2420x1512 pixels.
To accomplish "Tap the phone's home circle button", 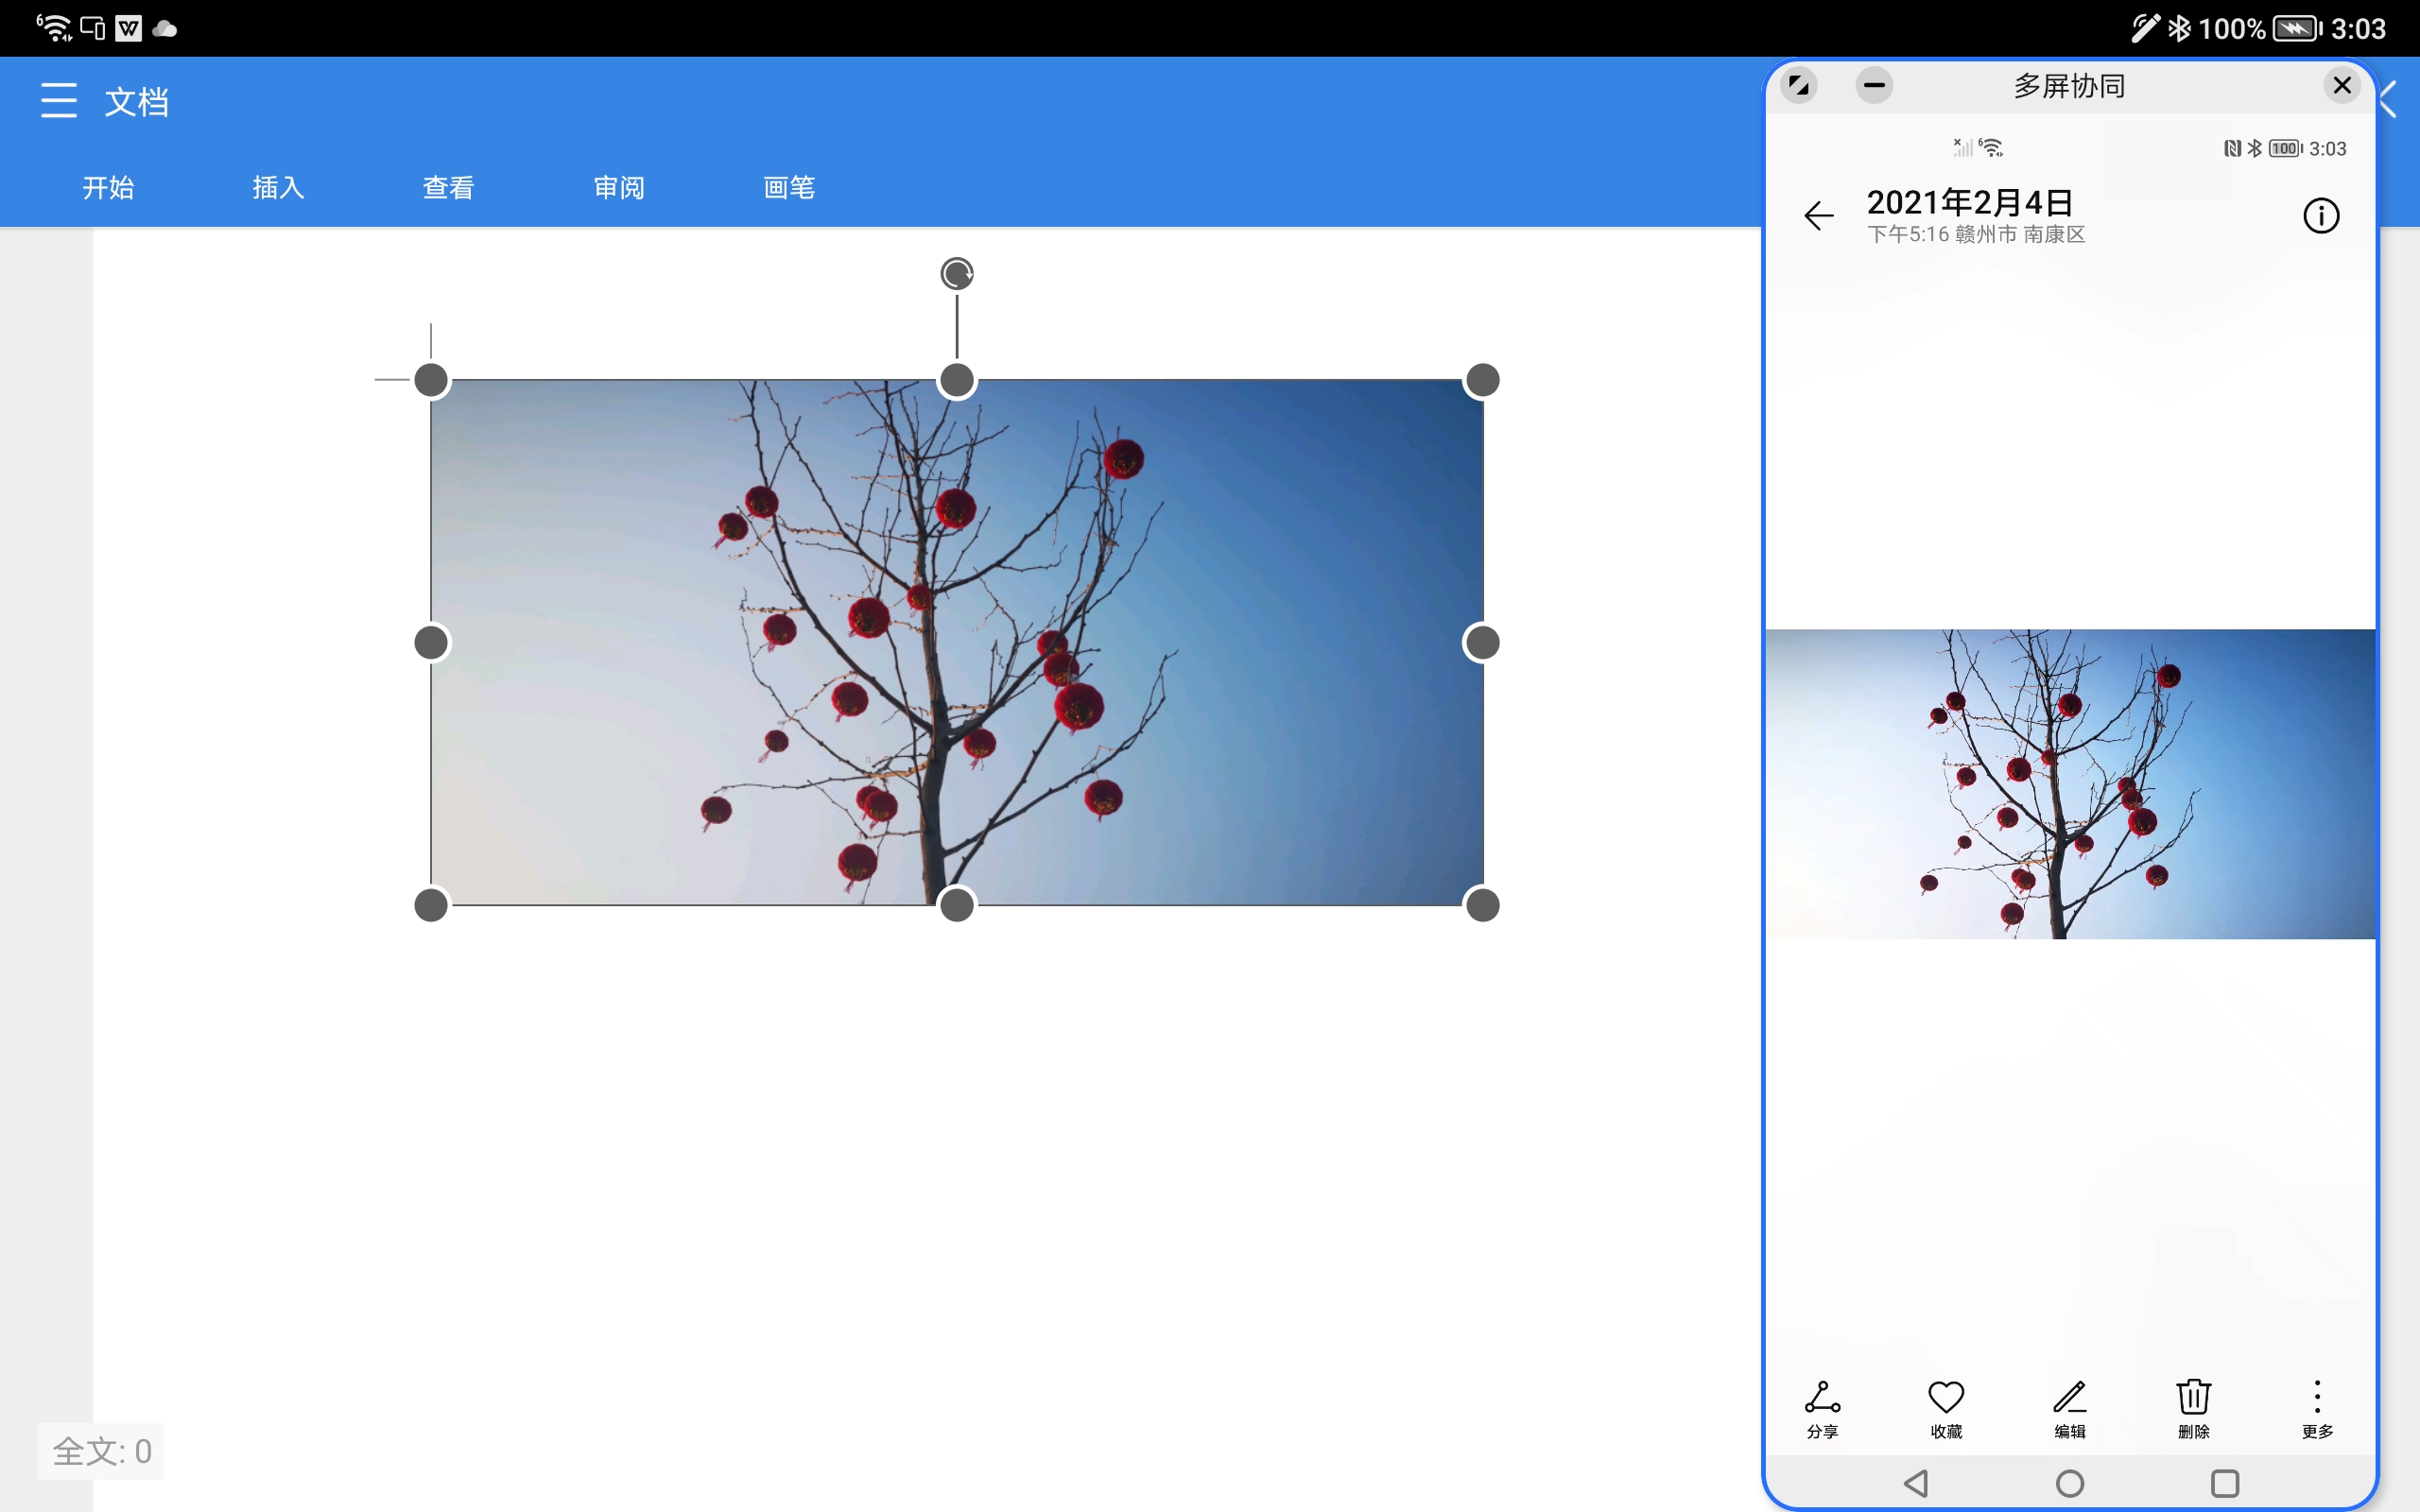I will [2070, 1483].
